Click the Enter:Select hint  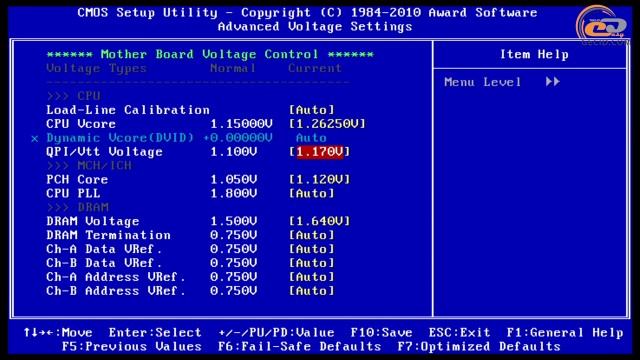click(x=155, y=332)
